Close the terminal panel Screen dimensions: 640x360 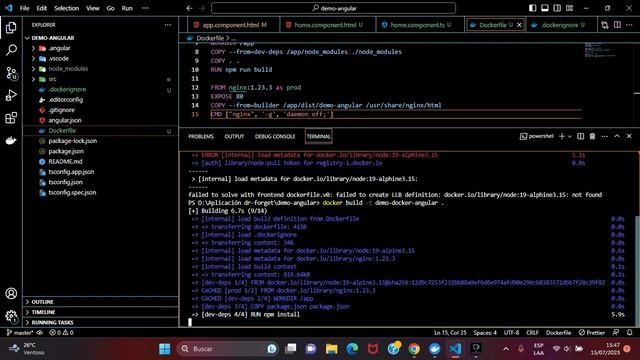tap(629, 136)
